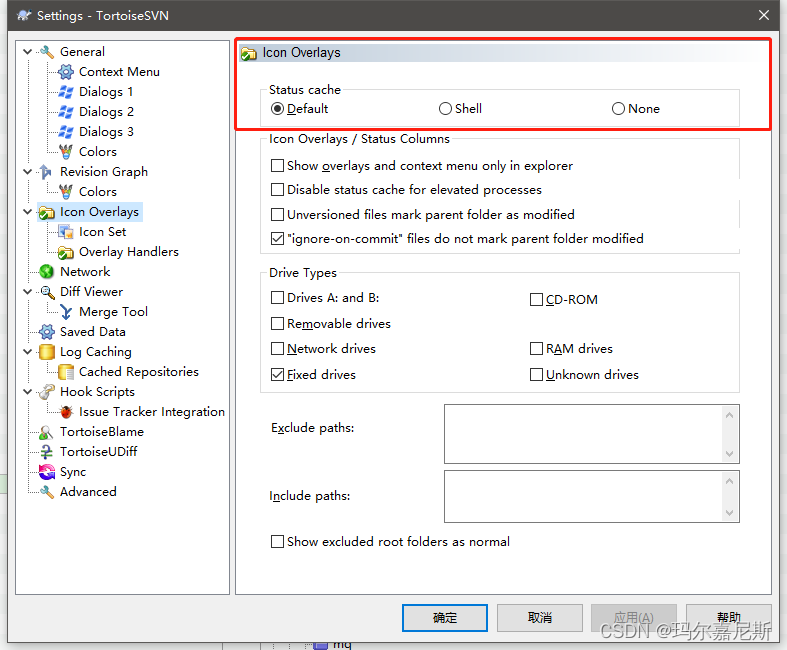
Task: Click the Dialogs 3 icon
Action: tap(66, 132)
